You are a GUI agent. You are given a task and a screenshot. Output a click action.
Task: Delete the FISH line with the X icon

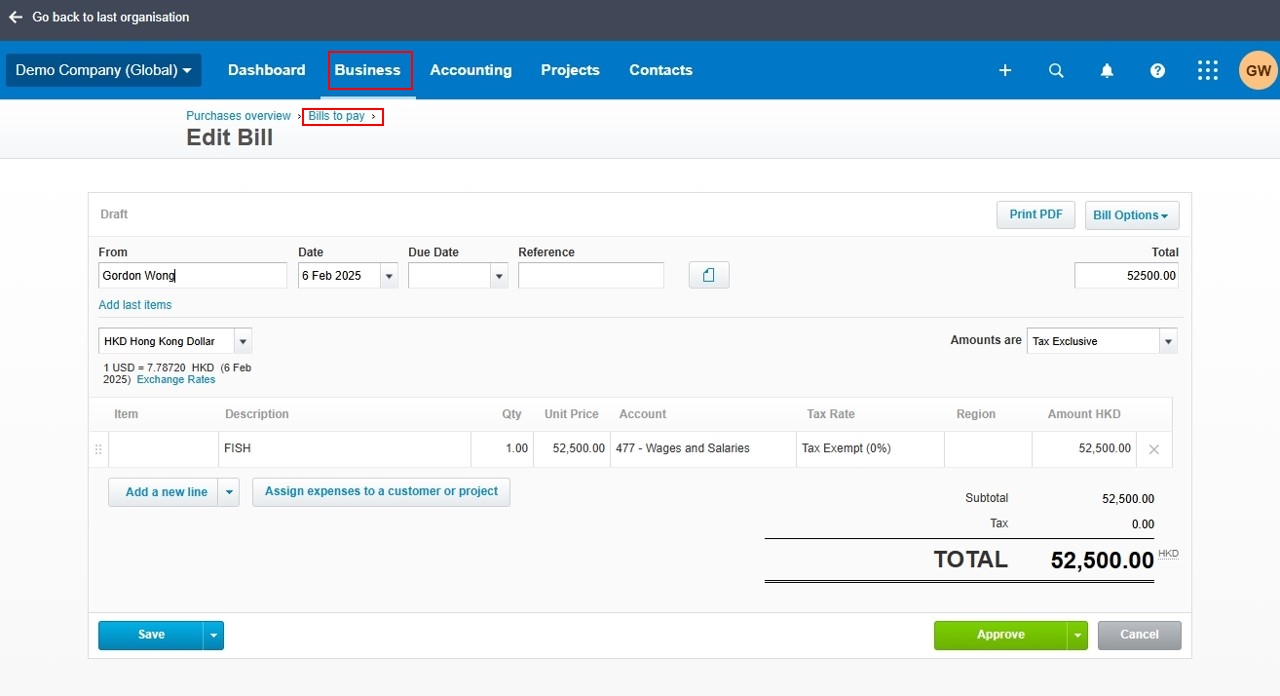pos(1154,449)
